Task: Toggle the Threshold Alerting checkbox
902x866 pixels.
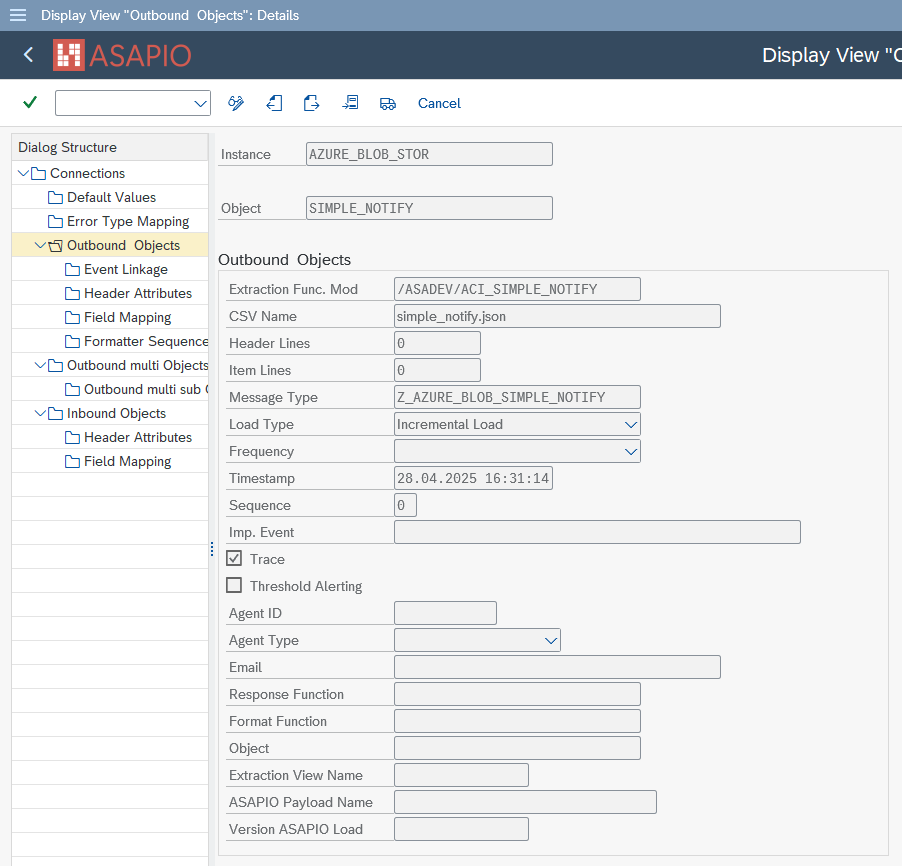Action: click(234, 585)
